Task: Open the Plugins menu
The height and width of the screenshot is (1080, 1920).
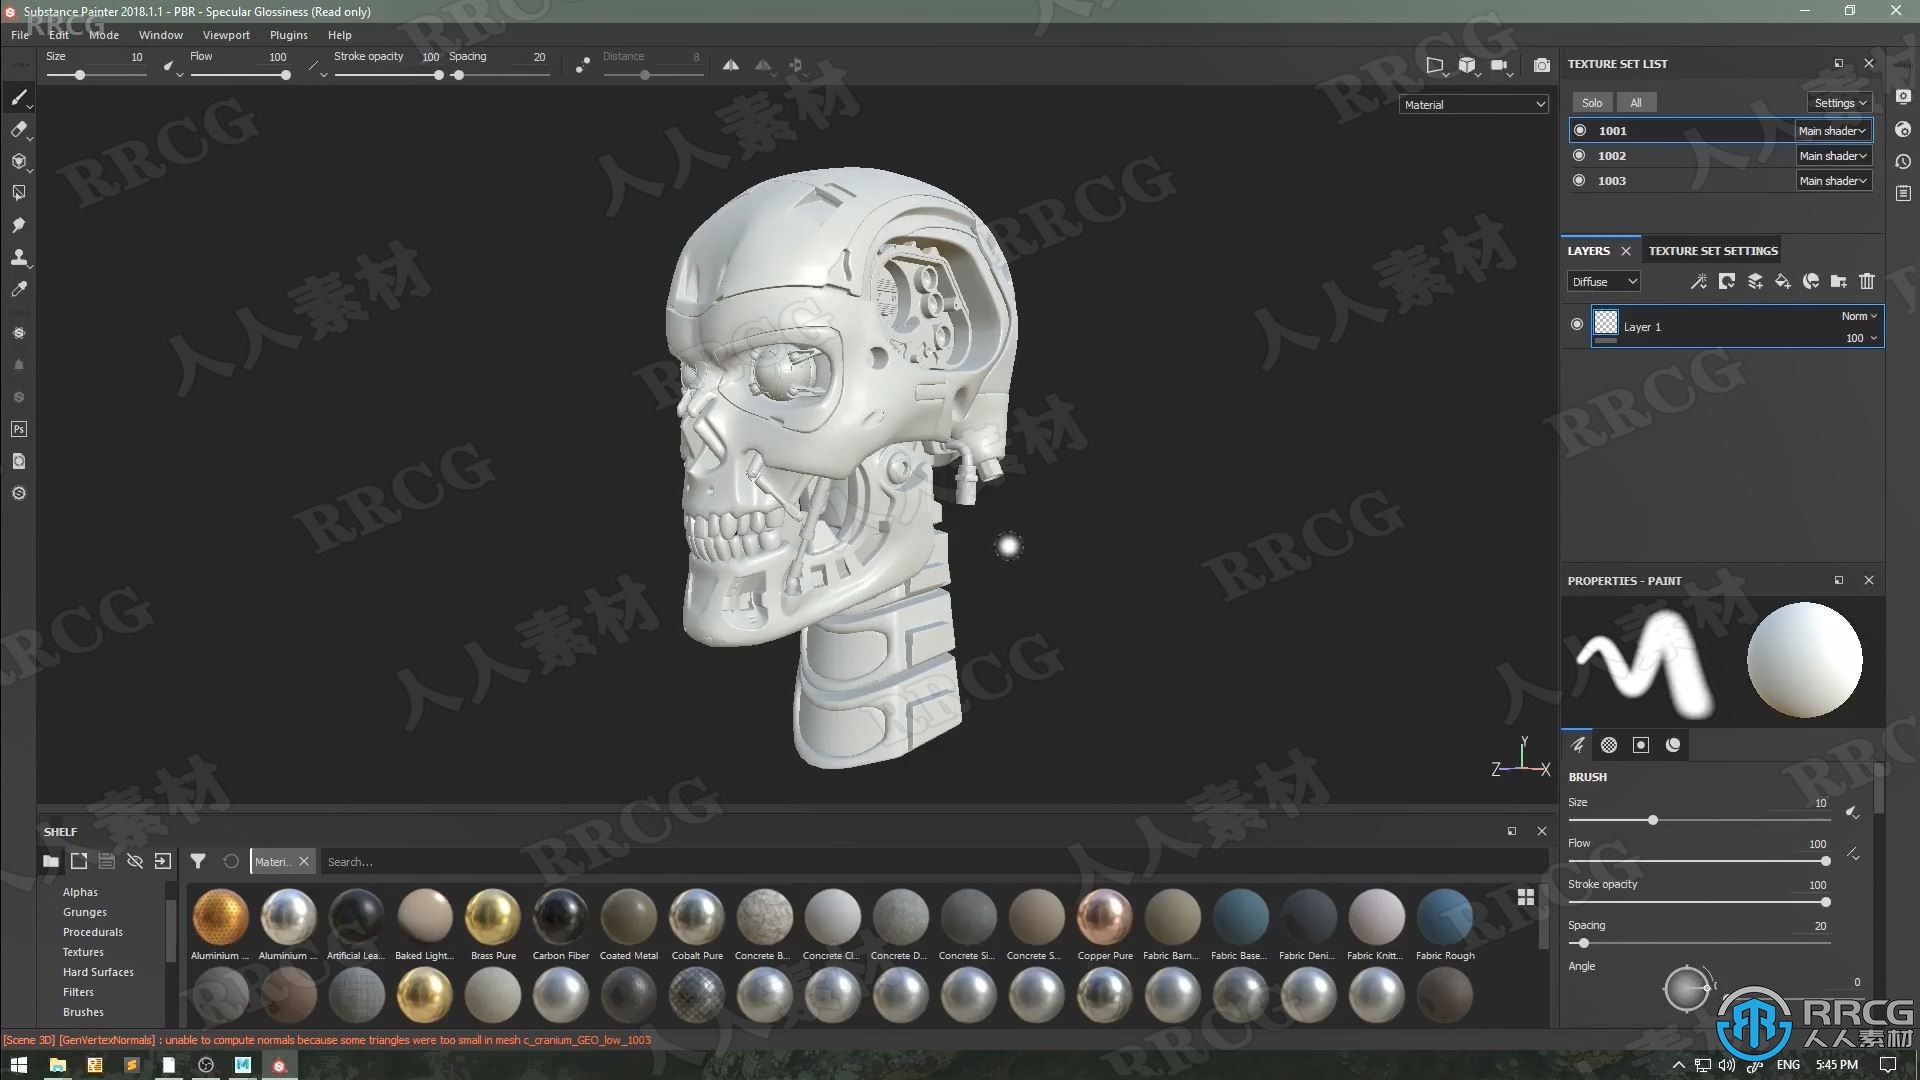Action: tap(288, 35)
